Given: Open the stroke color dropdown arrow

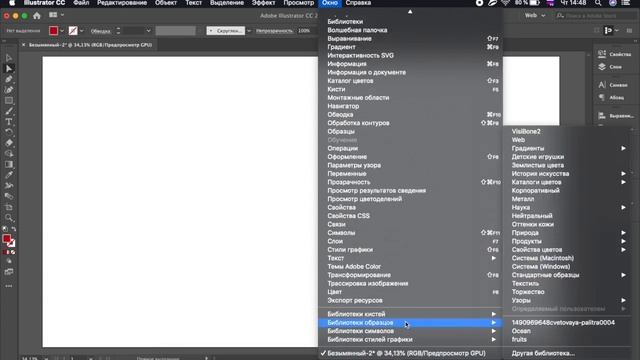Looking at the screenshot, I should coord(82,31).
